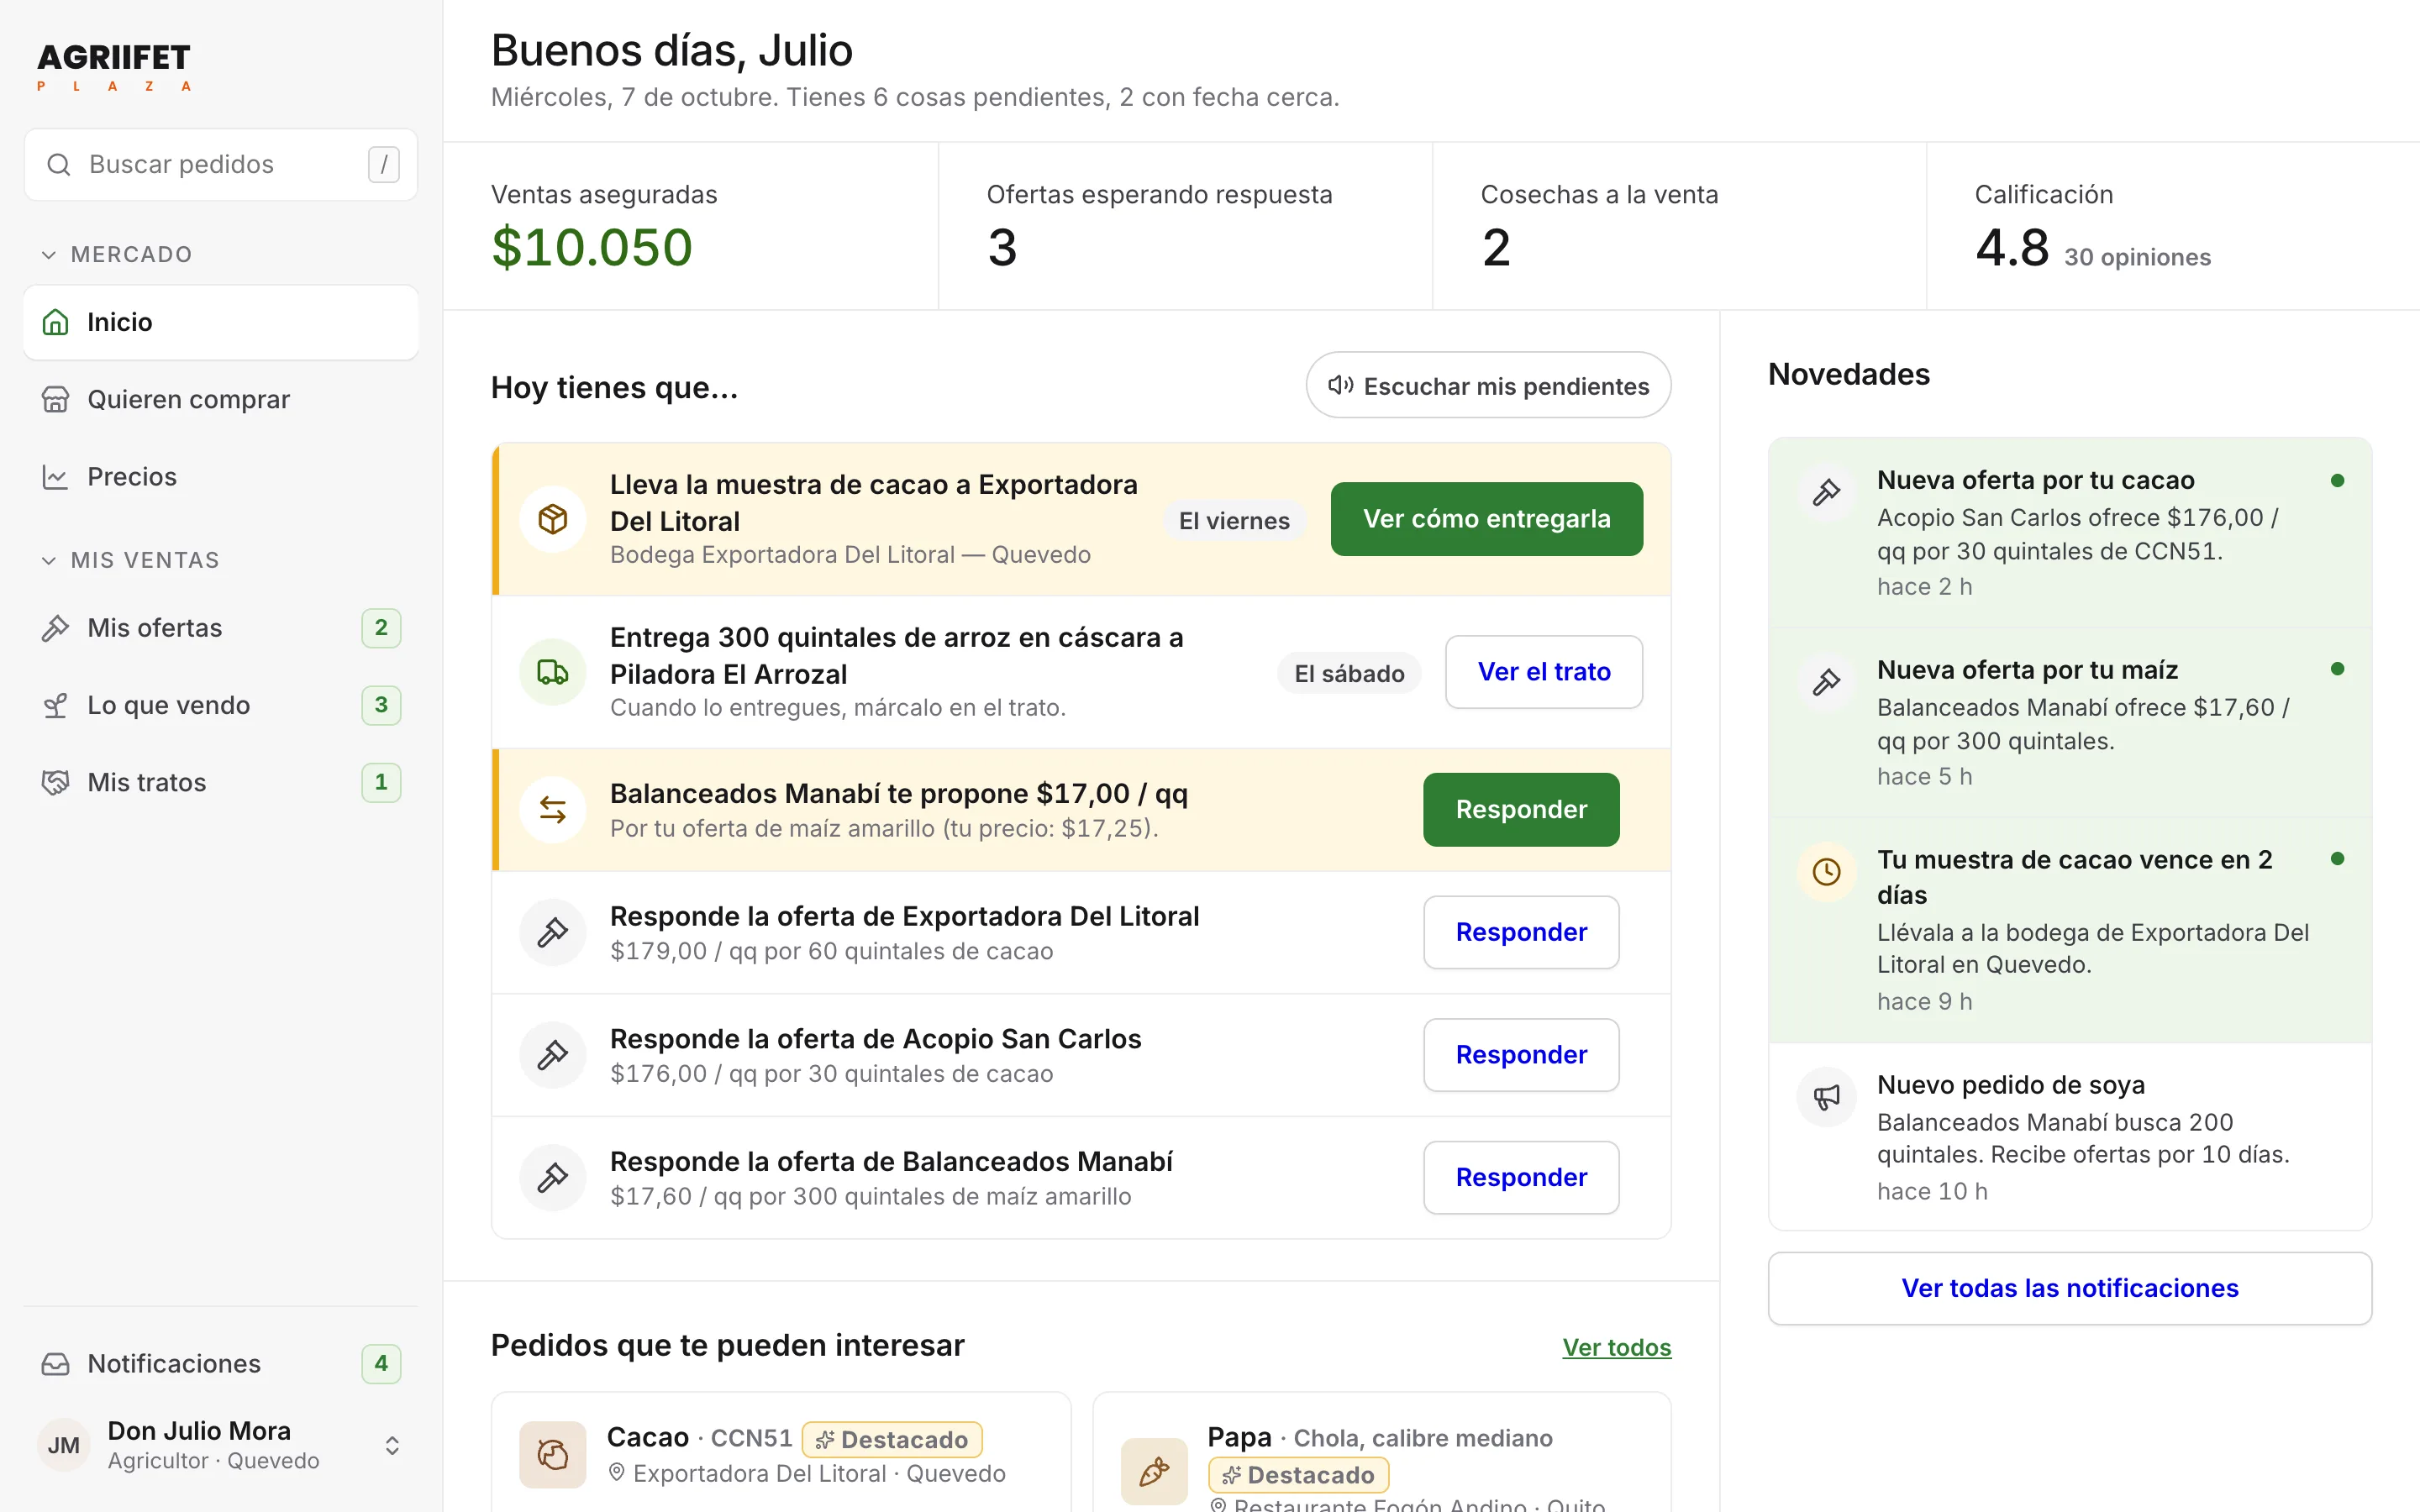The image size is (2420, 1512).
Task: Collapse the MERCADO sidebar section
Action: 116,254
